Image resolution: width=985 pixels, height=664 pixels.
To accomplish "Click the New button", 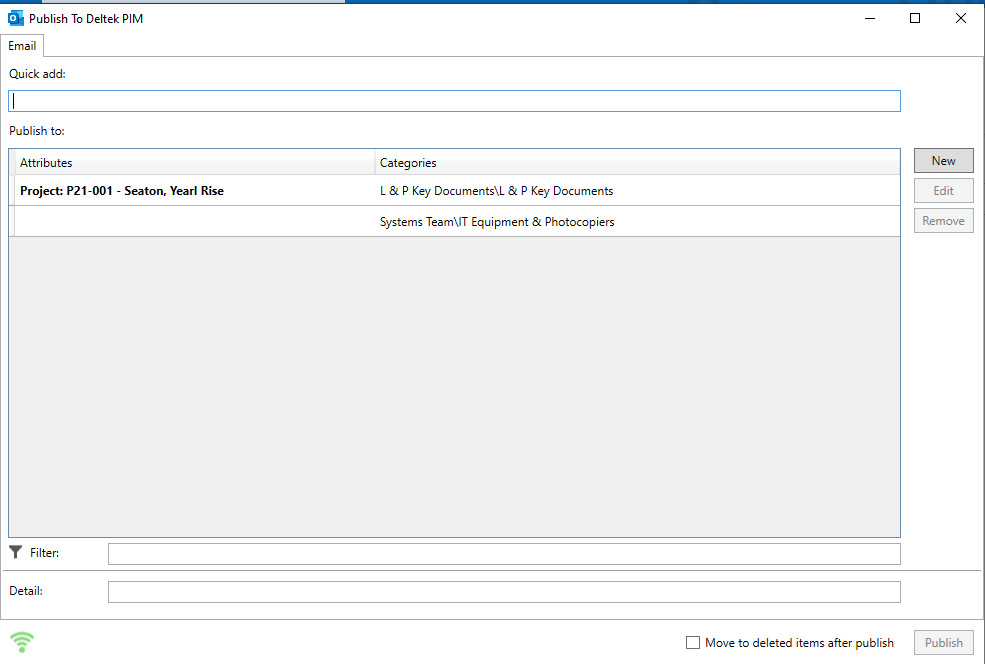I will click(x=944, y=161).
